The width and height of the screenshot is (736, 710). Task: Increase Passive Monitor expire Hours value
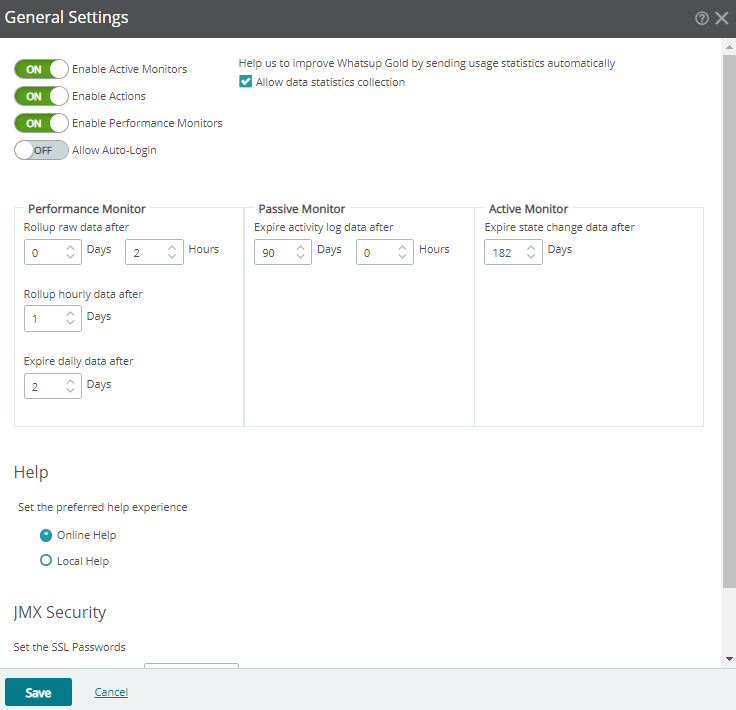(402, 247)
